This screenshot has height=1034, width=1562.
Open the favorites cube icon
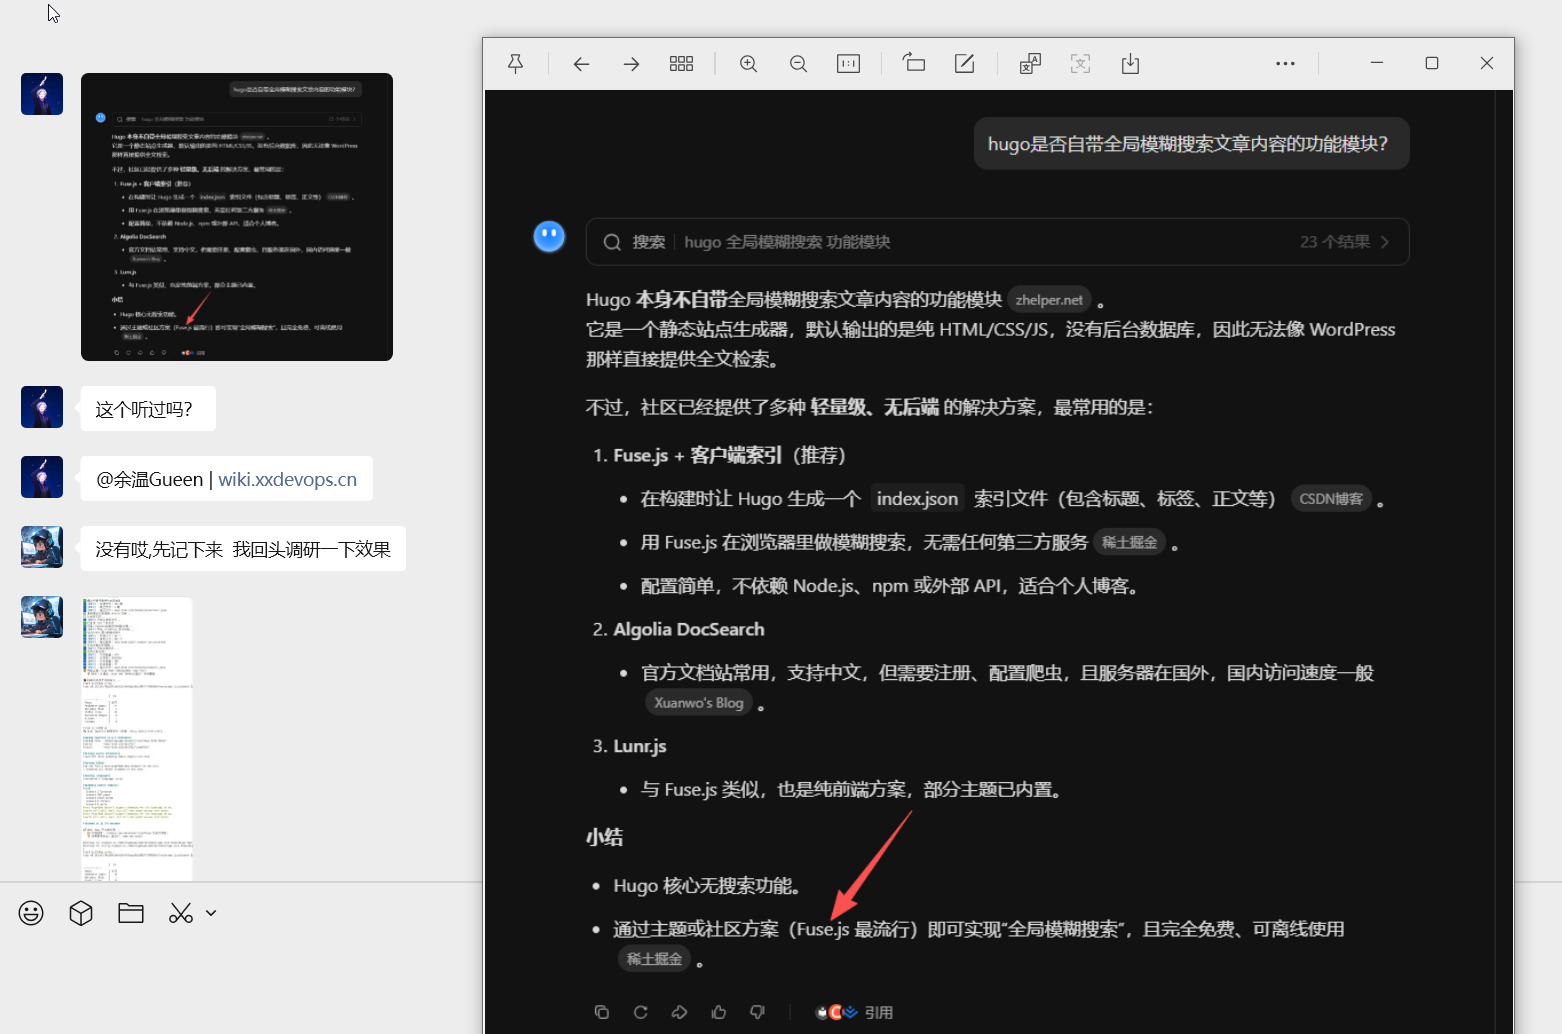pyautogui.click(x=81, y=913)
